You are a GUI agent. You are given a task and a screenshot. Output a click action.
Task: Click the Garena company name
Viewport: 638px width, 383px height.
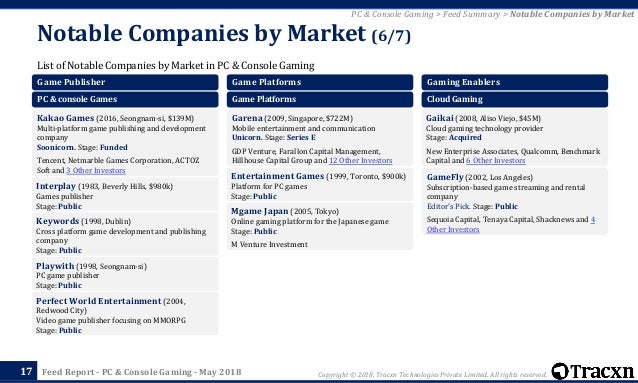[x=247, y=118]
